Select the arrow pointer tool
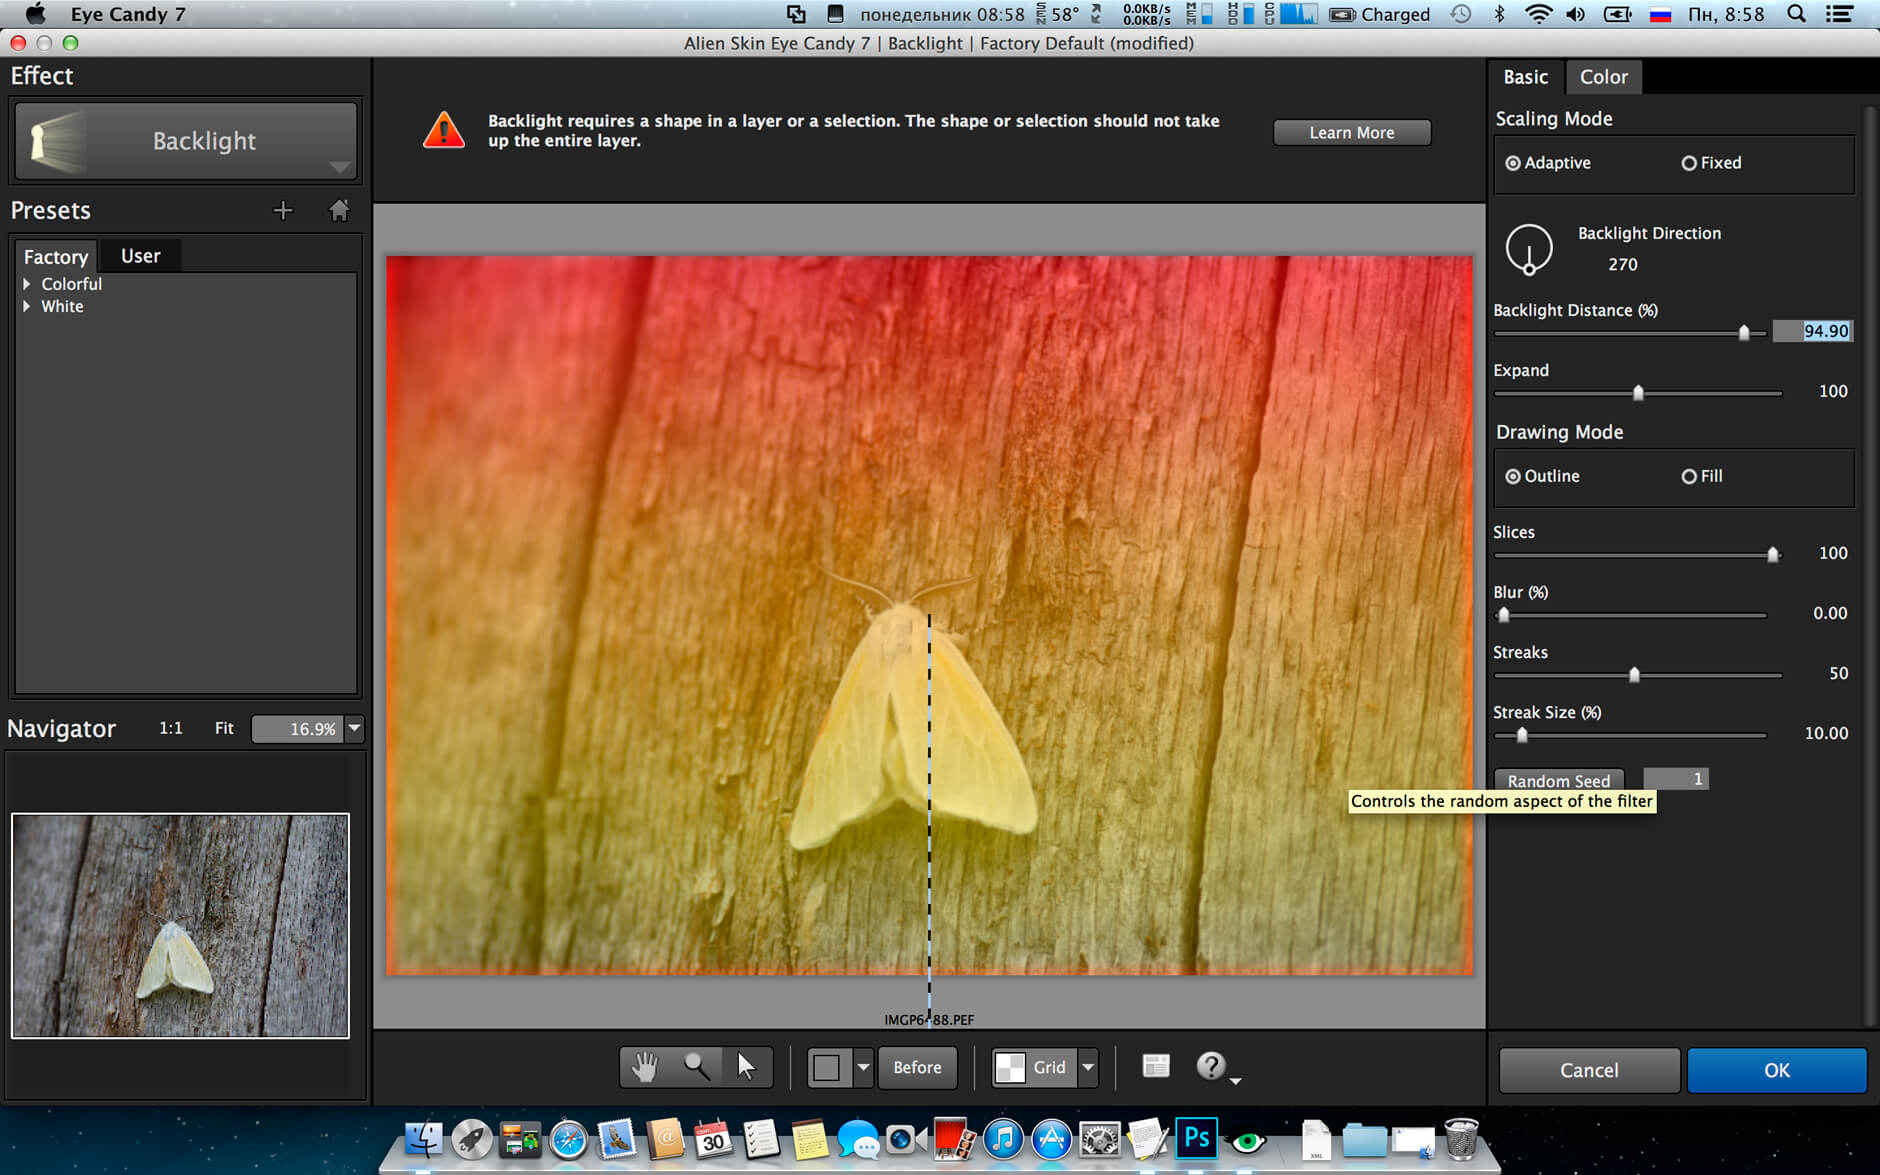The width and height of the screenshot is (1880, 1175). pos(747,1067)
